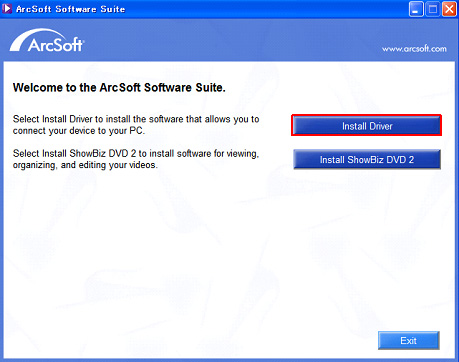Click the ArcSoft logo in header

47,41
